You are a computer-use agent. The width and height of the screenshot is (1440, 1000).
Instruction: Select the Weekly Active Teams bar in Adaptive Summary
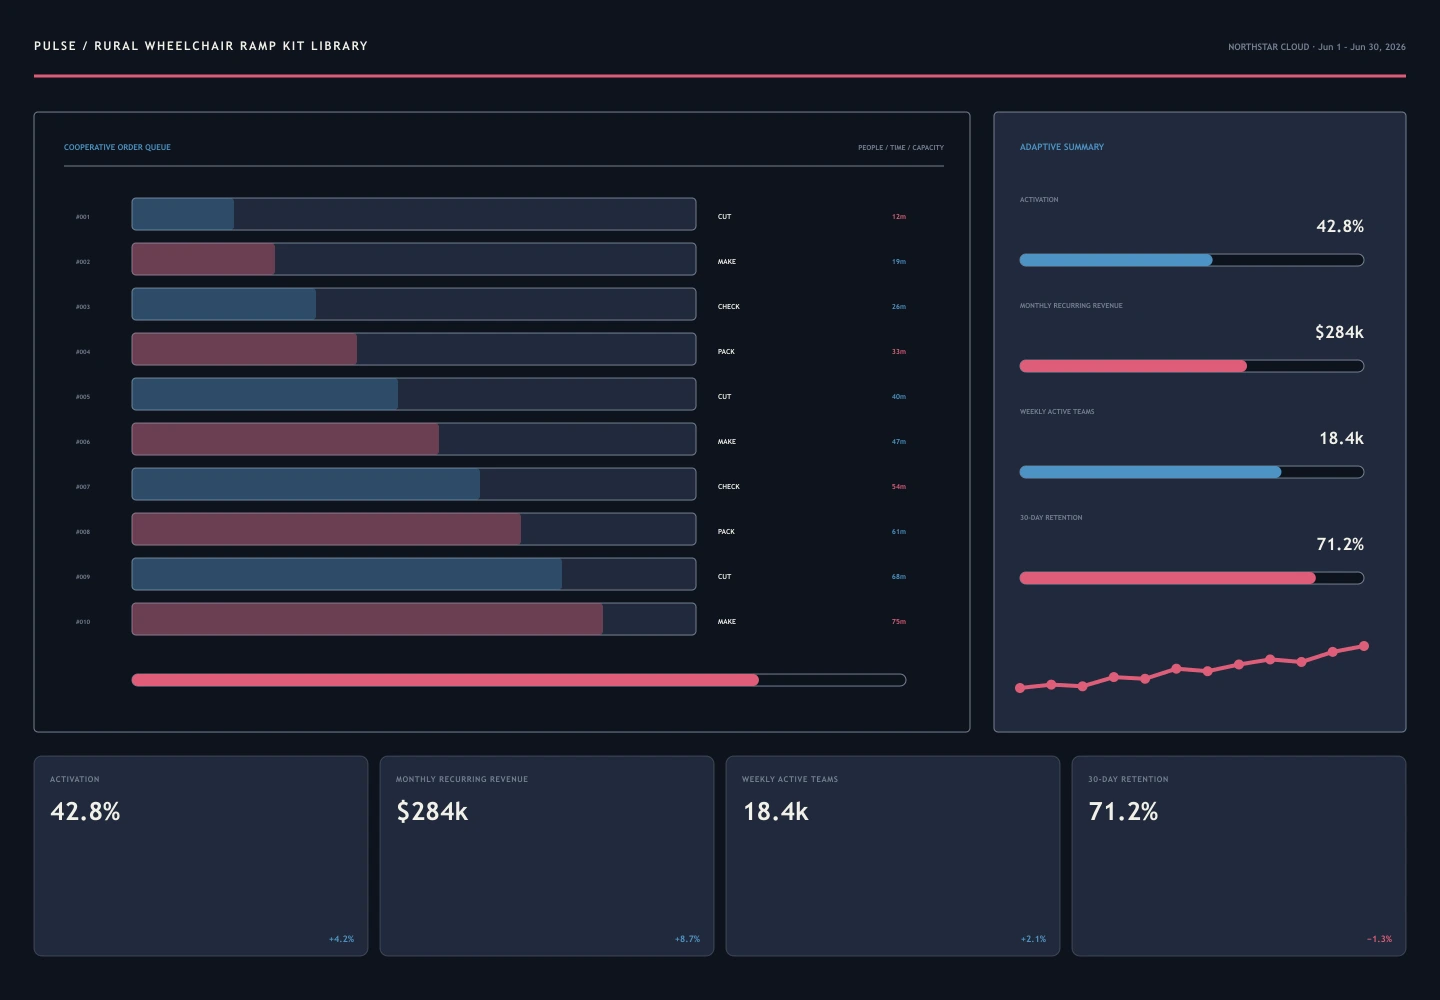point(1192,472)
